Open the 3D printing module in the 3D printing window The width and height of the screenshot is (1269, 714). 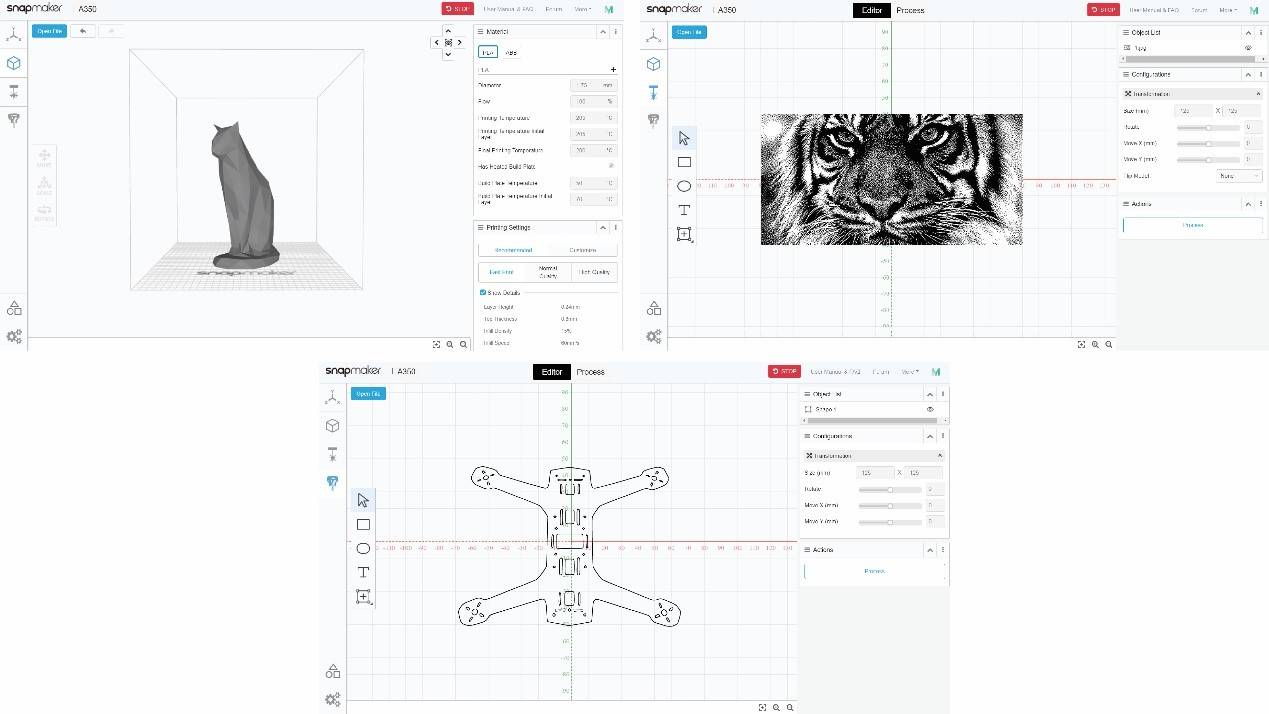point(14,63)
